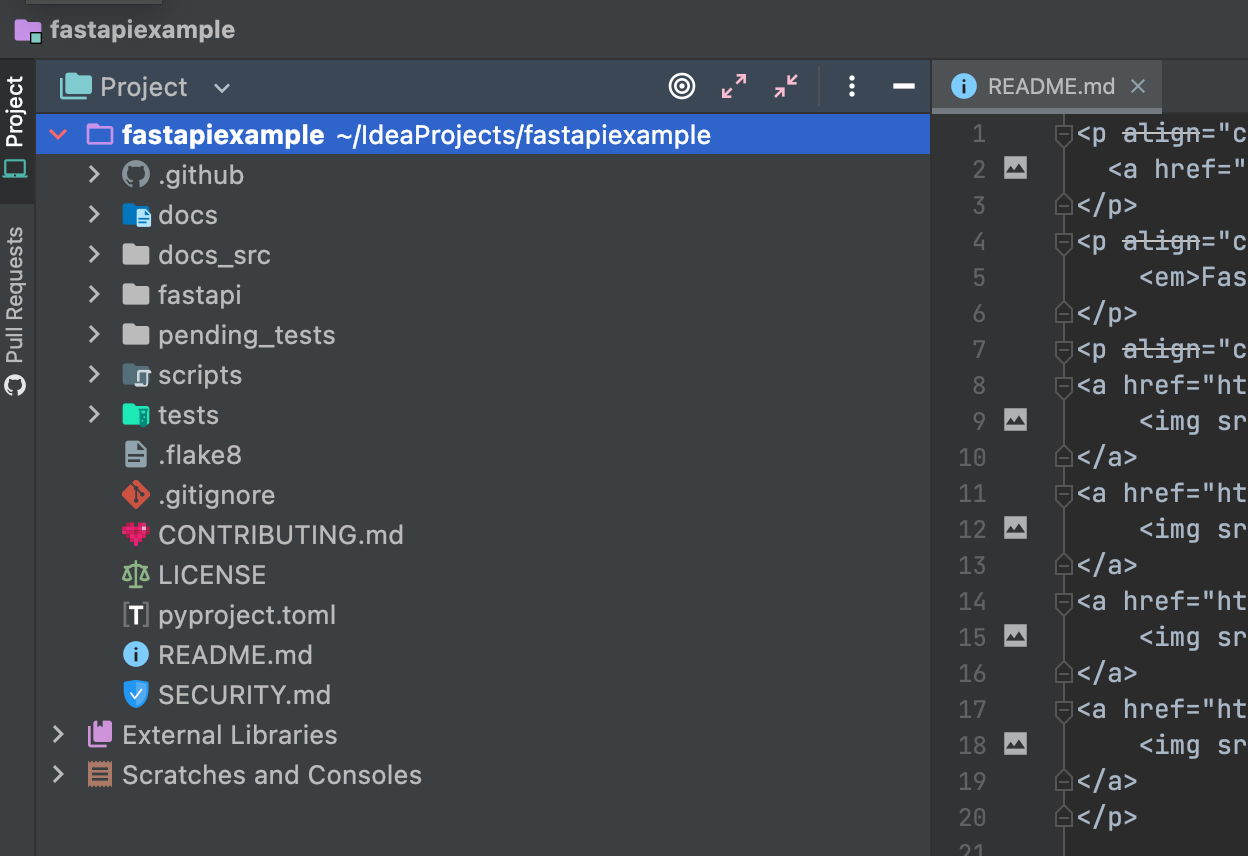Image resolution: width=1248 pixels, height=856 pixels.
Task: Click the pending_tests folder icon
Action: coord(136,335)
